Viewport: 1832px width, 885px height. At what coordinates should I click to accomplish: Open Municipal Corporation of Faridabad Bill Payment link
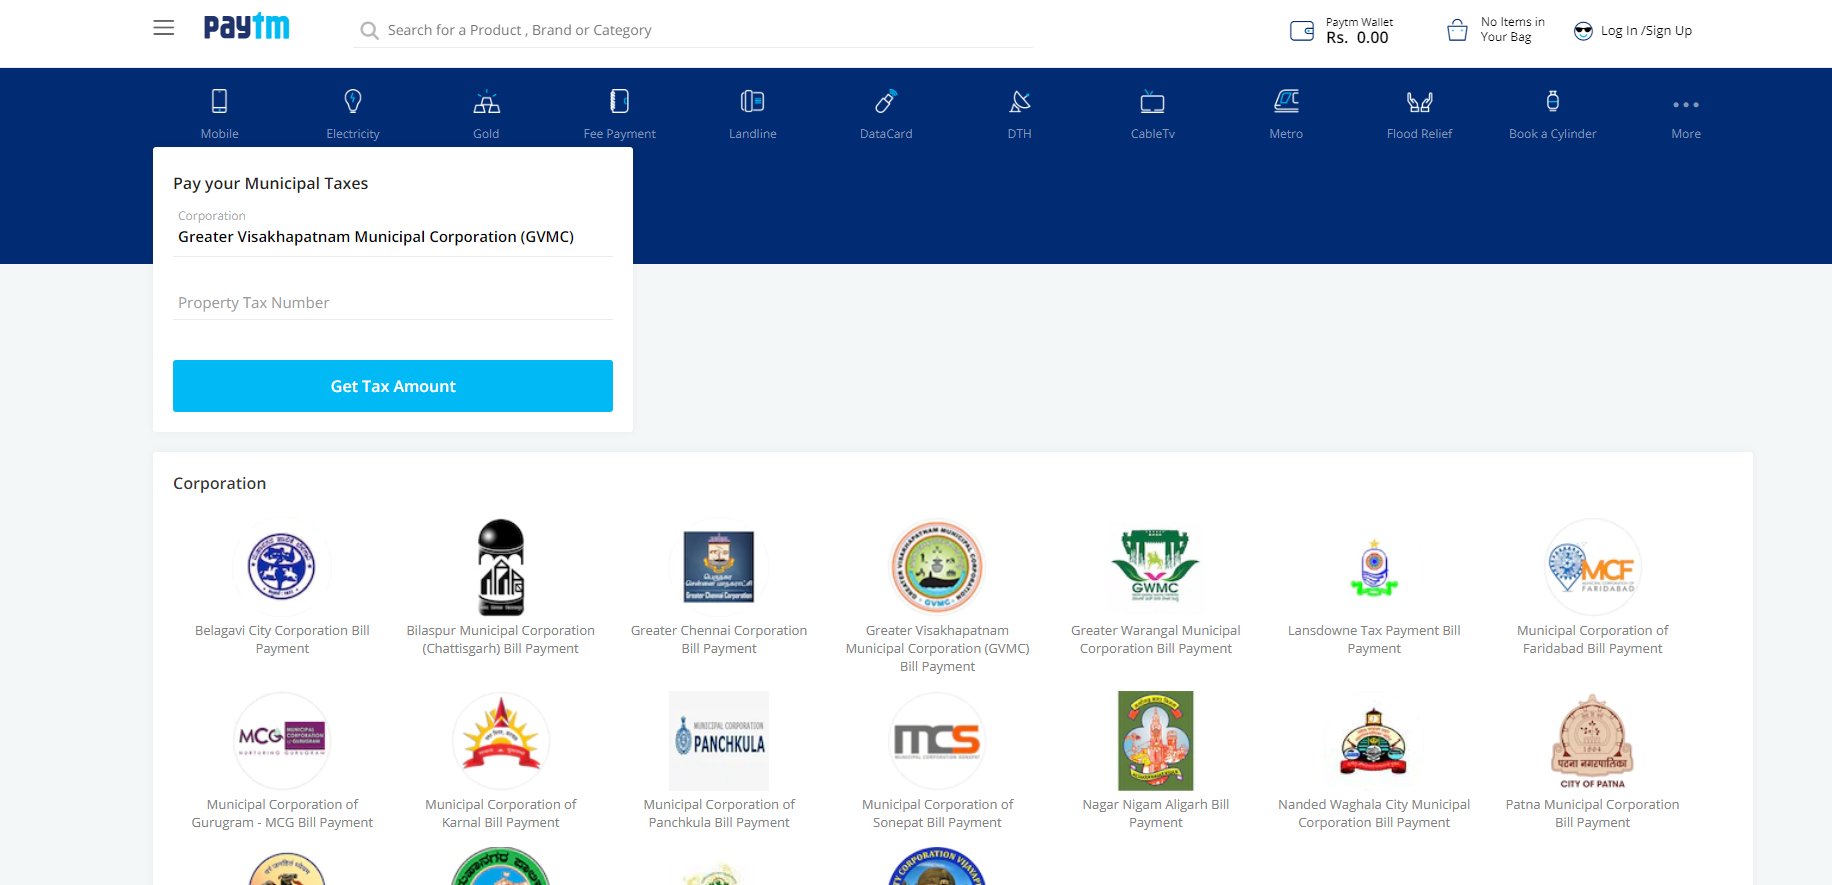click(x=1592, y=640)
